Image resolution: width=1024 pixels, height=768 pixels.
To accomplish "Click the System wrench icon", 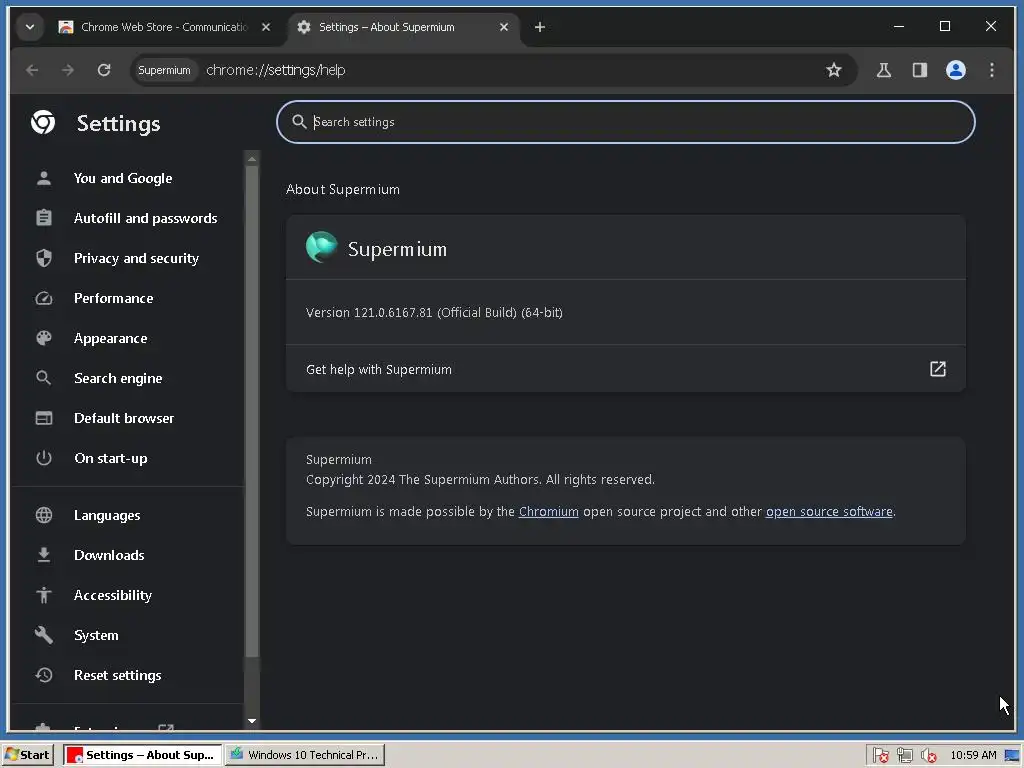I will 44,635.
